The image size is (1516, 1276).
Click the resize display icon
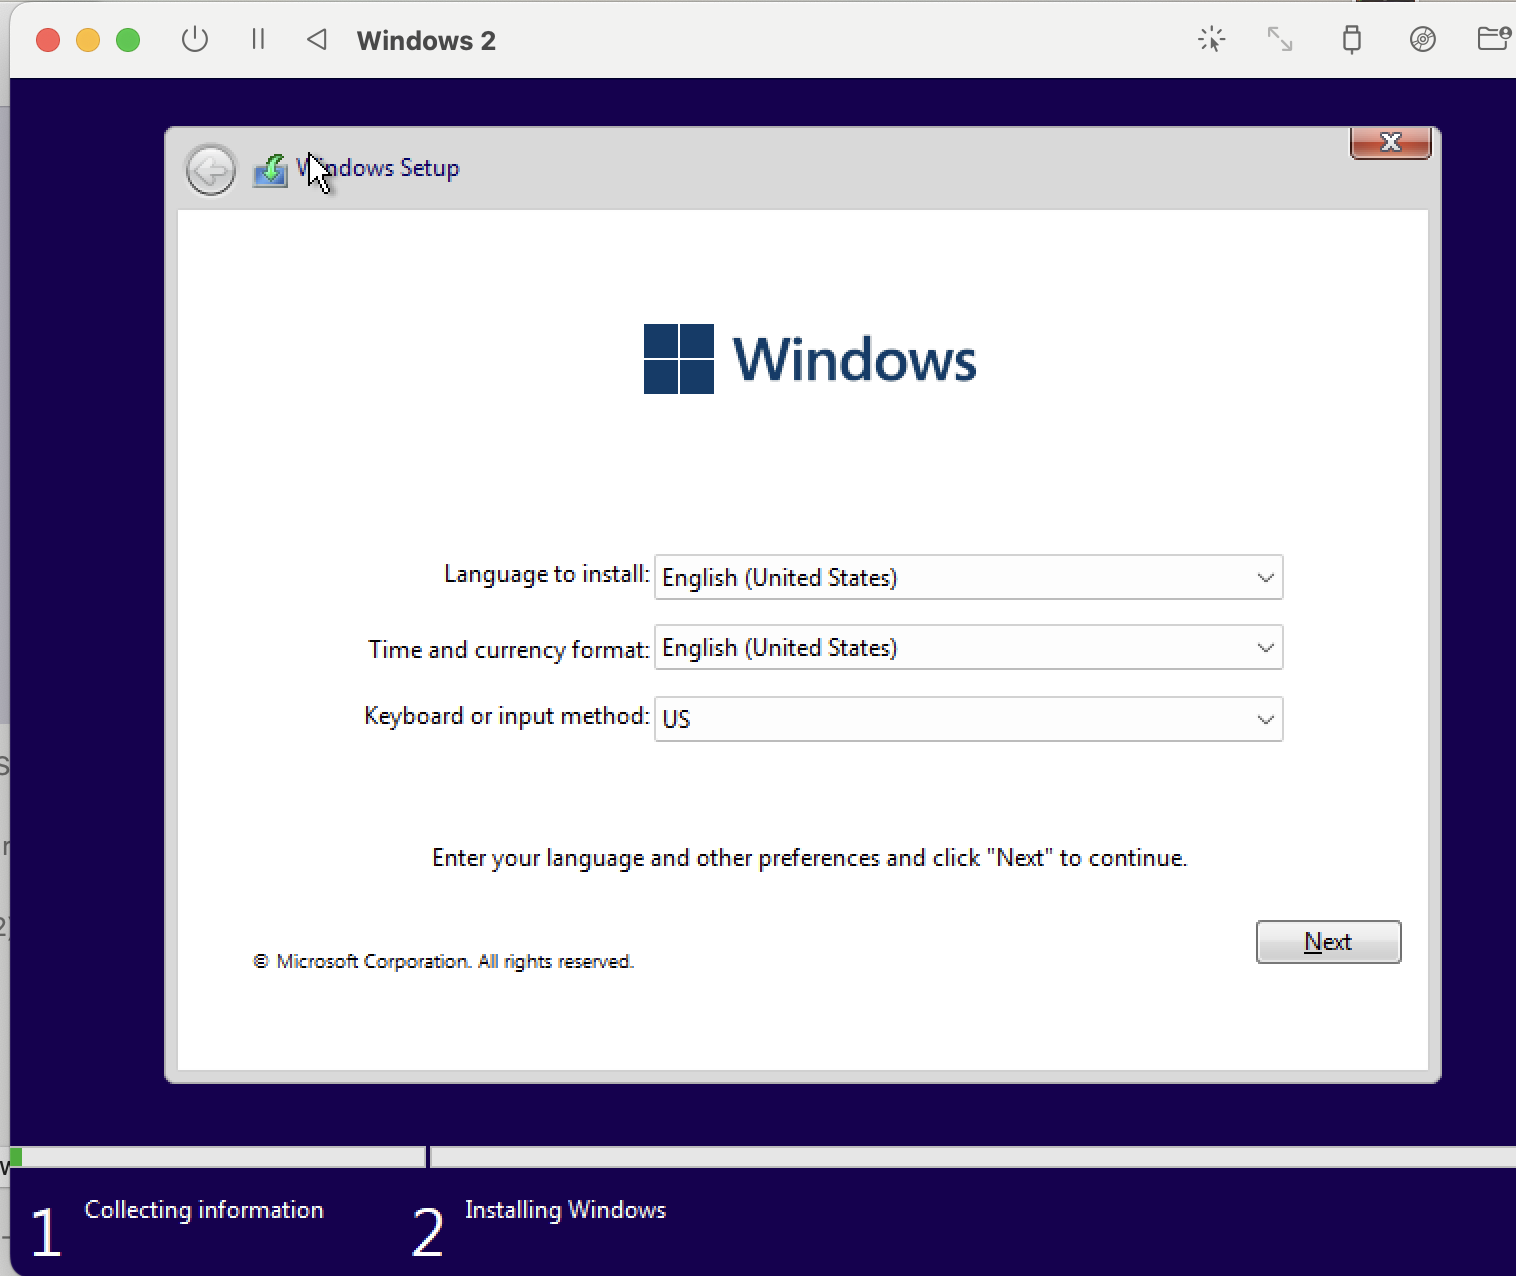tap(1280, 40)
